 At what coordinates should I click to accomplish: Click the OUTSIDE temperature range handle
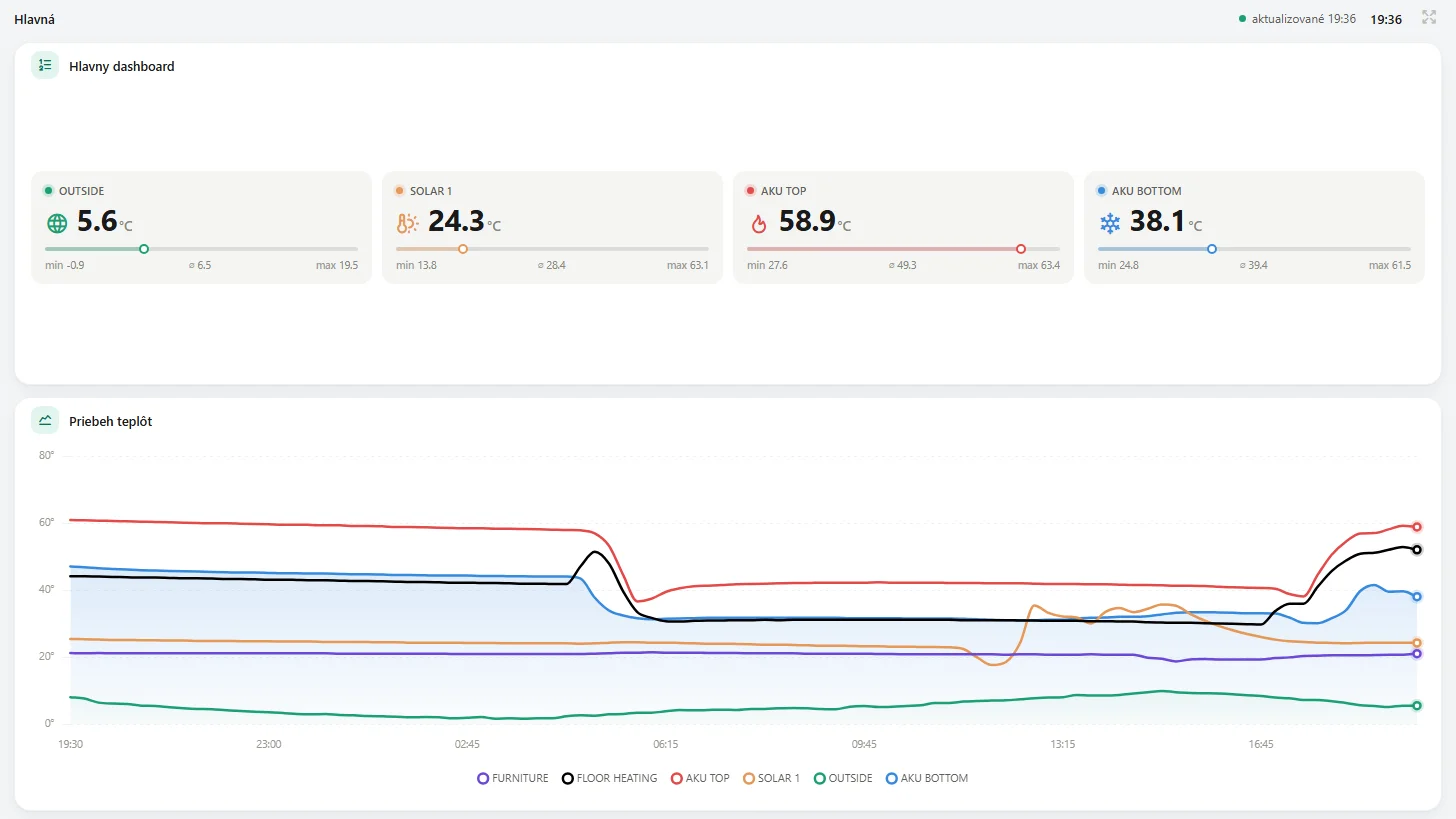[144, 249]
